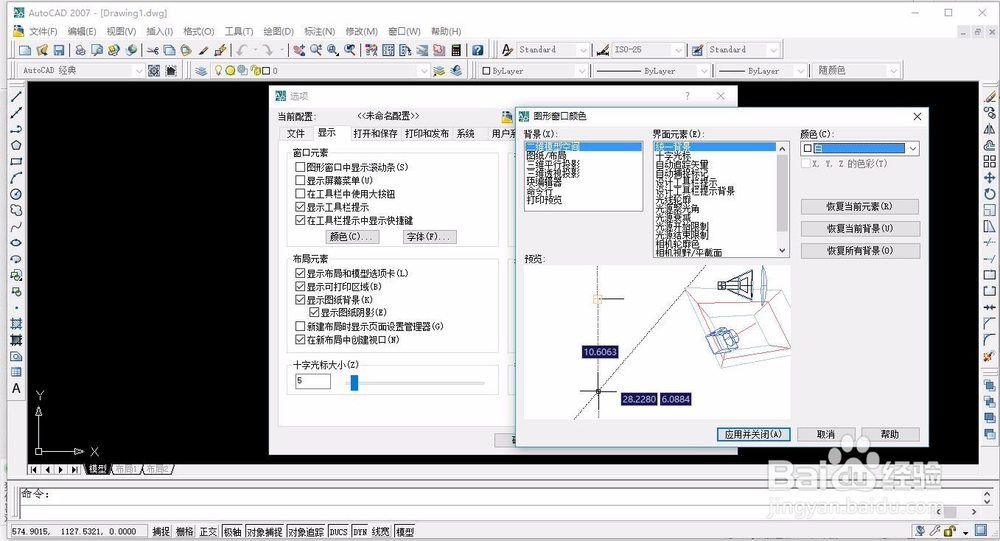Open the 标注(N) menu
Viewport: 1000px width, 541px height.
point(320,31)
